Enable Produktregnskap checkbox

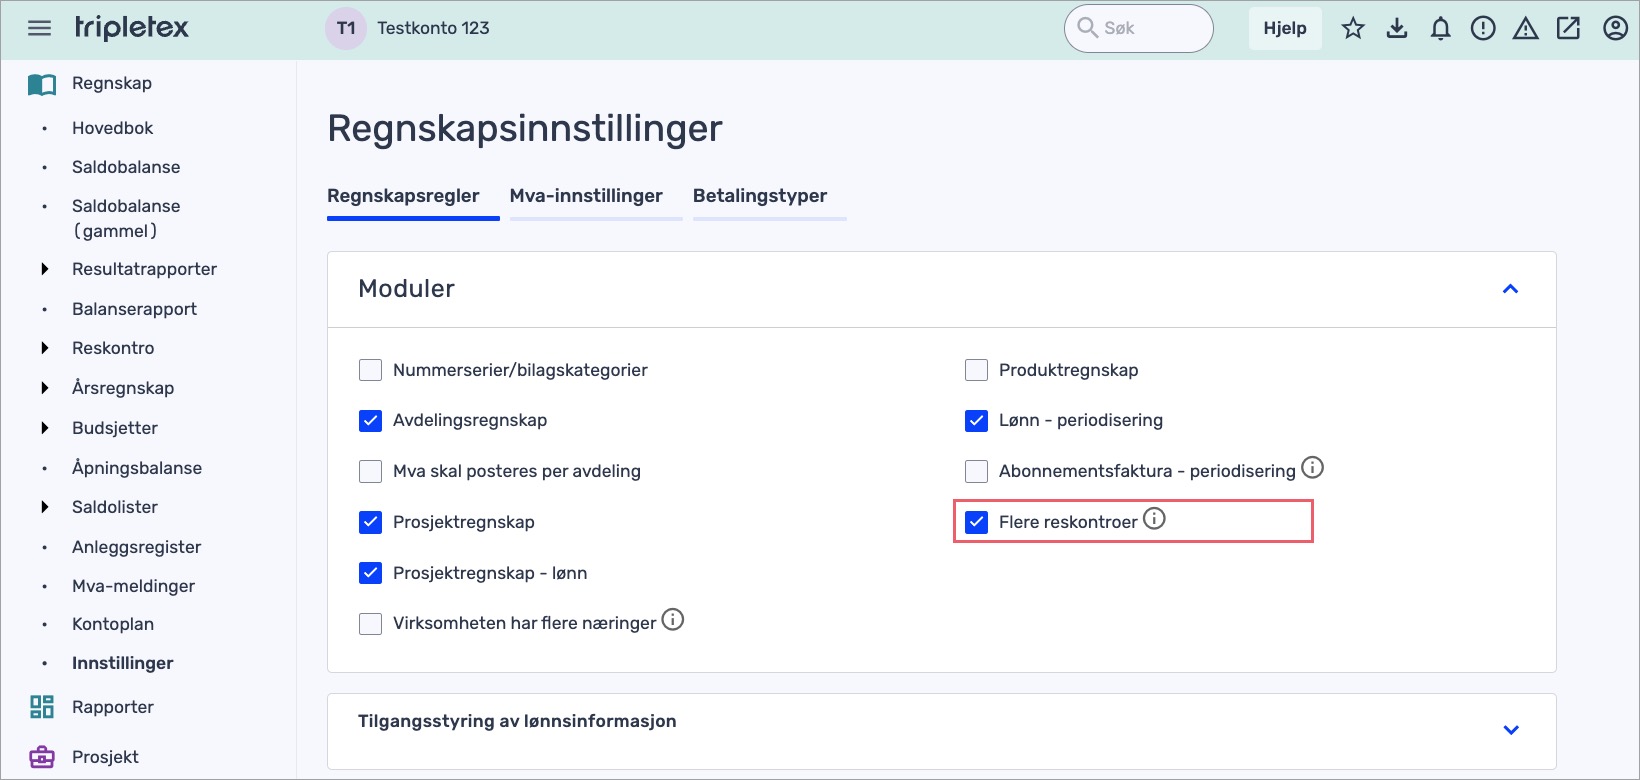(976, 370)
